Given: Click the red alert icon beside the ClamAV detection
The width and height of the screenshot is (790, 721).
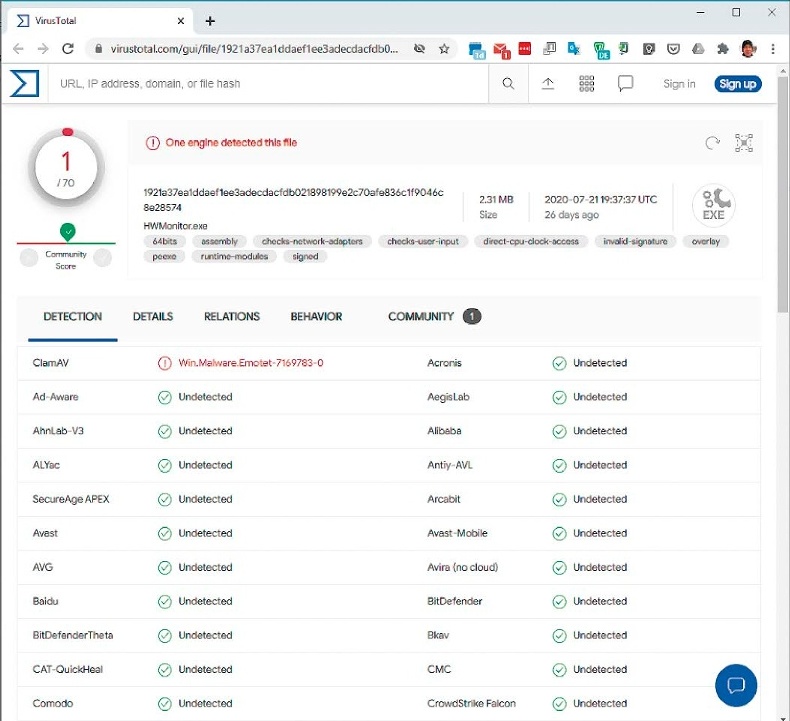Looking at the screenshot, I should click(165, 363).
